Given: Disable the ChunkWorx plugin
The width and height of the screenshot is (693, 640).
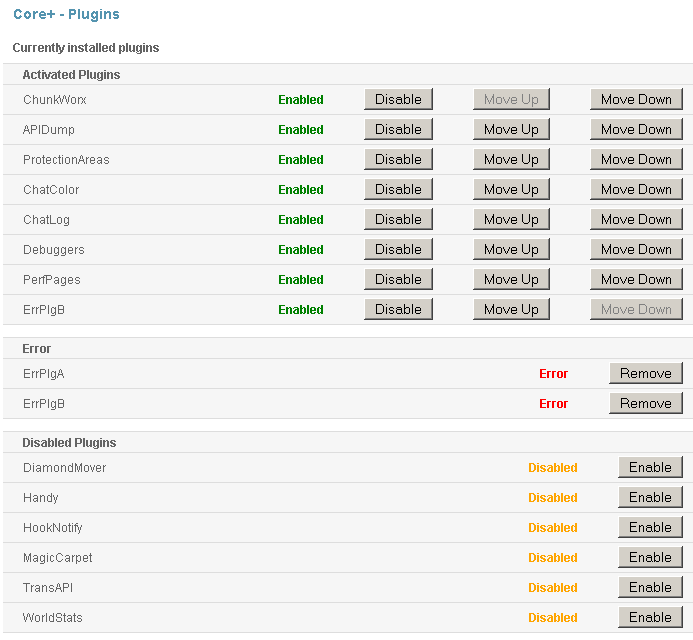Looking at the screenshot, I should click(x=398, y=99).
